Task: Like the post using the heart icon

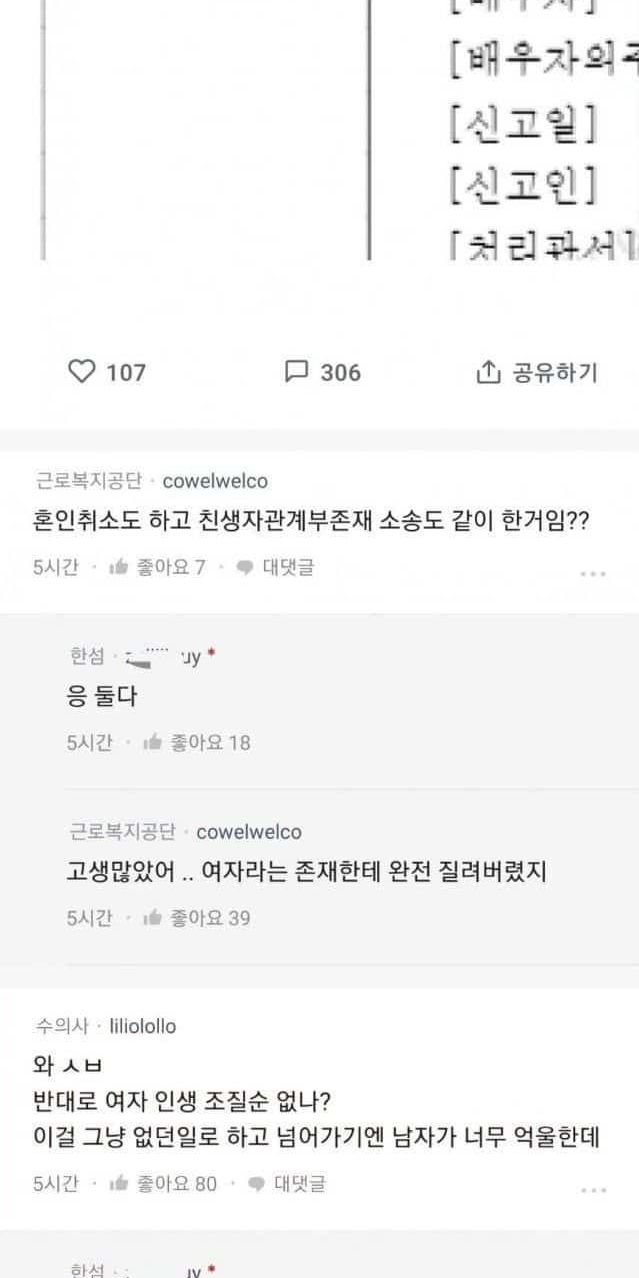Action: point(81,372)
